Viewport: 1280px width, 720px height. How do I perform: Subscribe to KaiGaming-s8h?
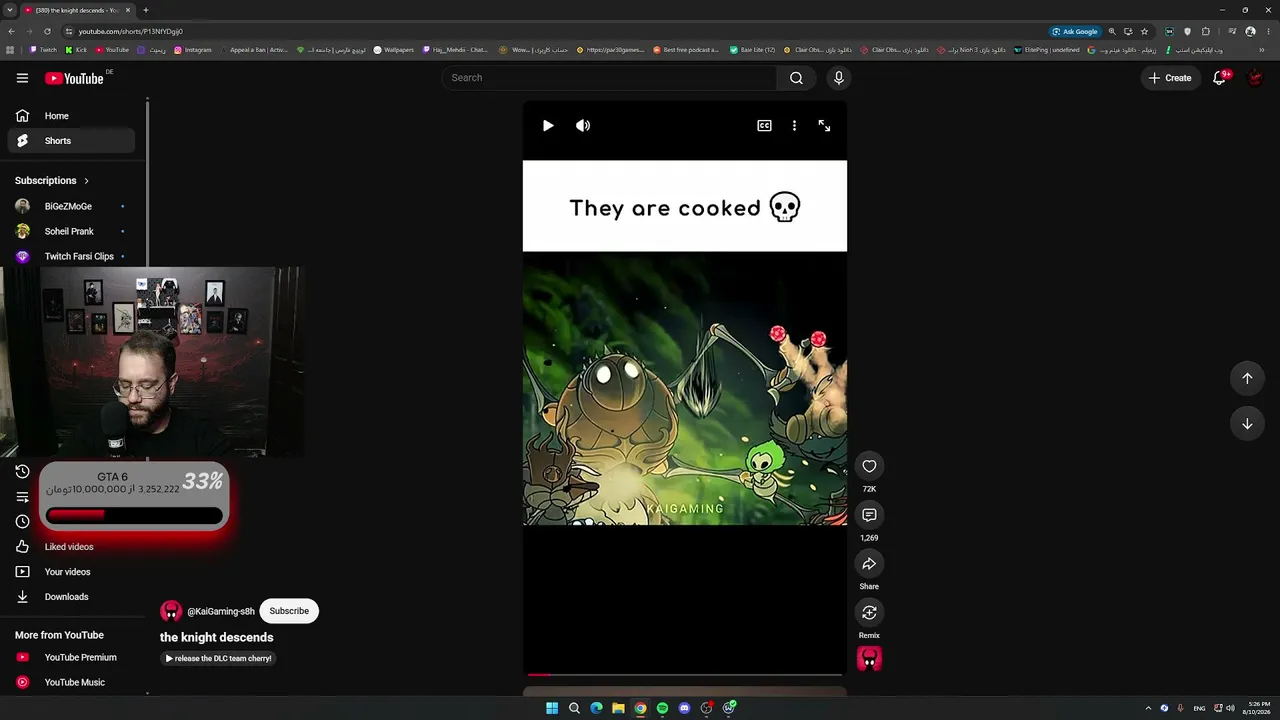pyautogui.click(x=289, y=611)
